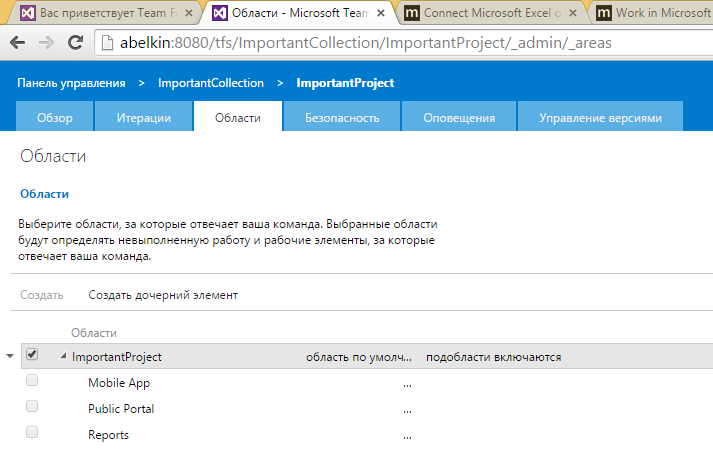Click Visual Studio favicon on Области tab
713x472 pixels.
(x=220, y=13)
